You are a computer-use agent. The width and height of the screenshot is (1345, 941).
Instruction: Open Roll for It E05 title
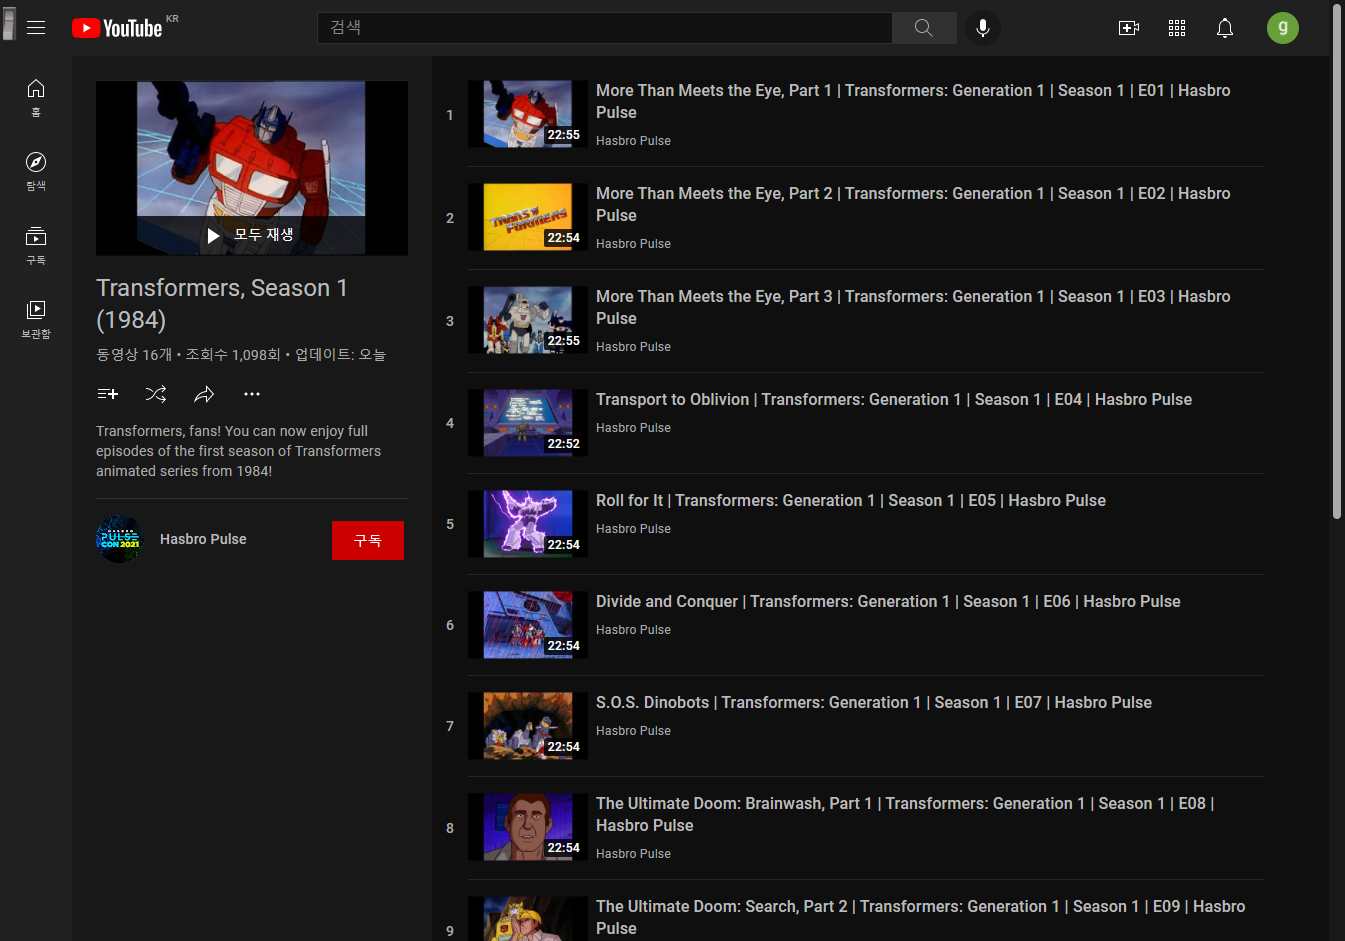point(851,500)
